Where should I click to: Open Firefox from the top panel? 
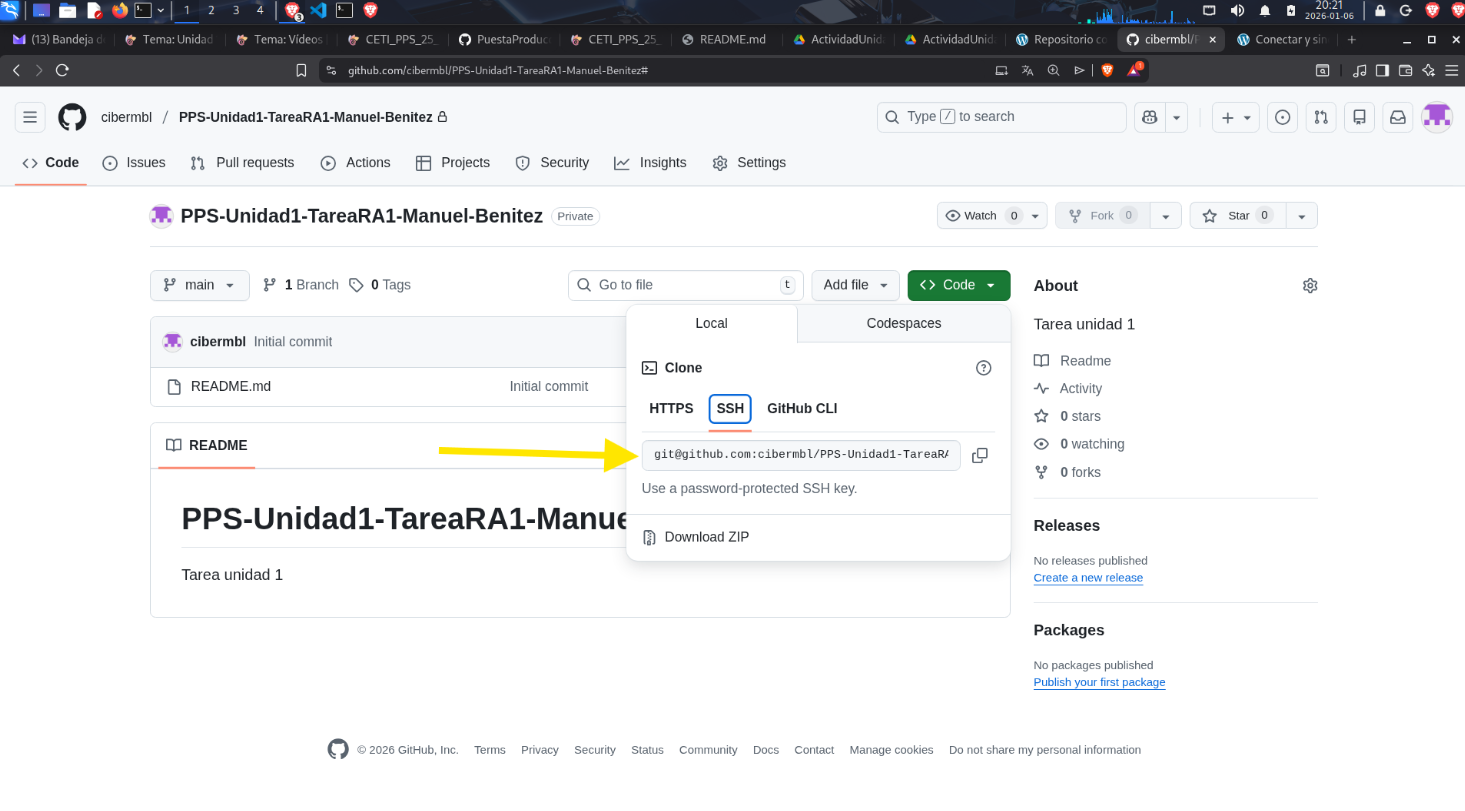[120, 10]
